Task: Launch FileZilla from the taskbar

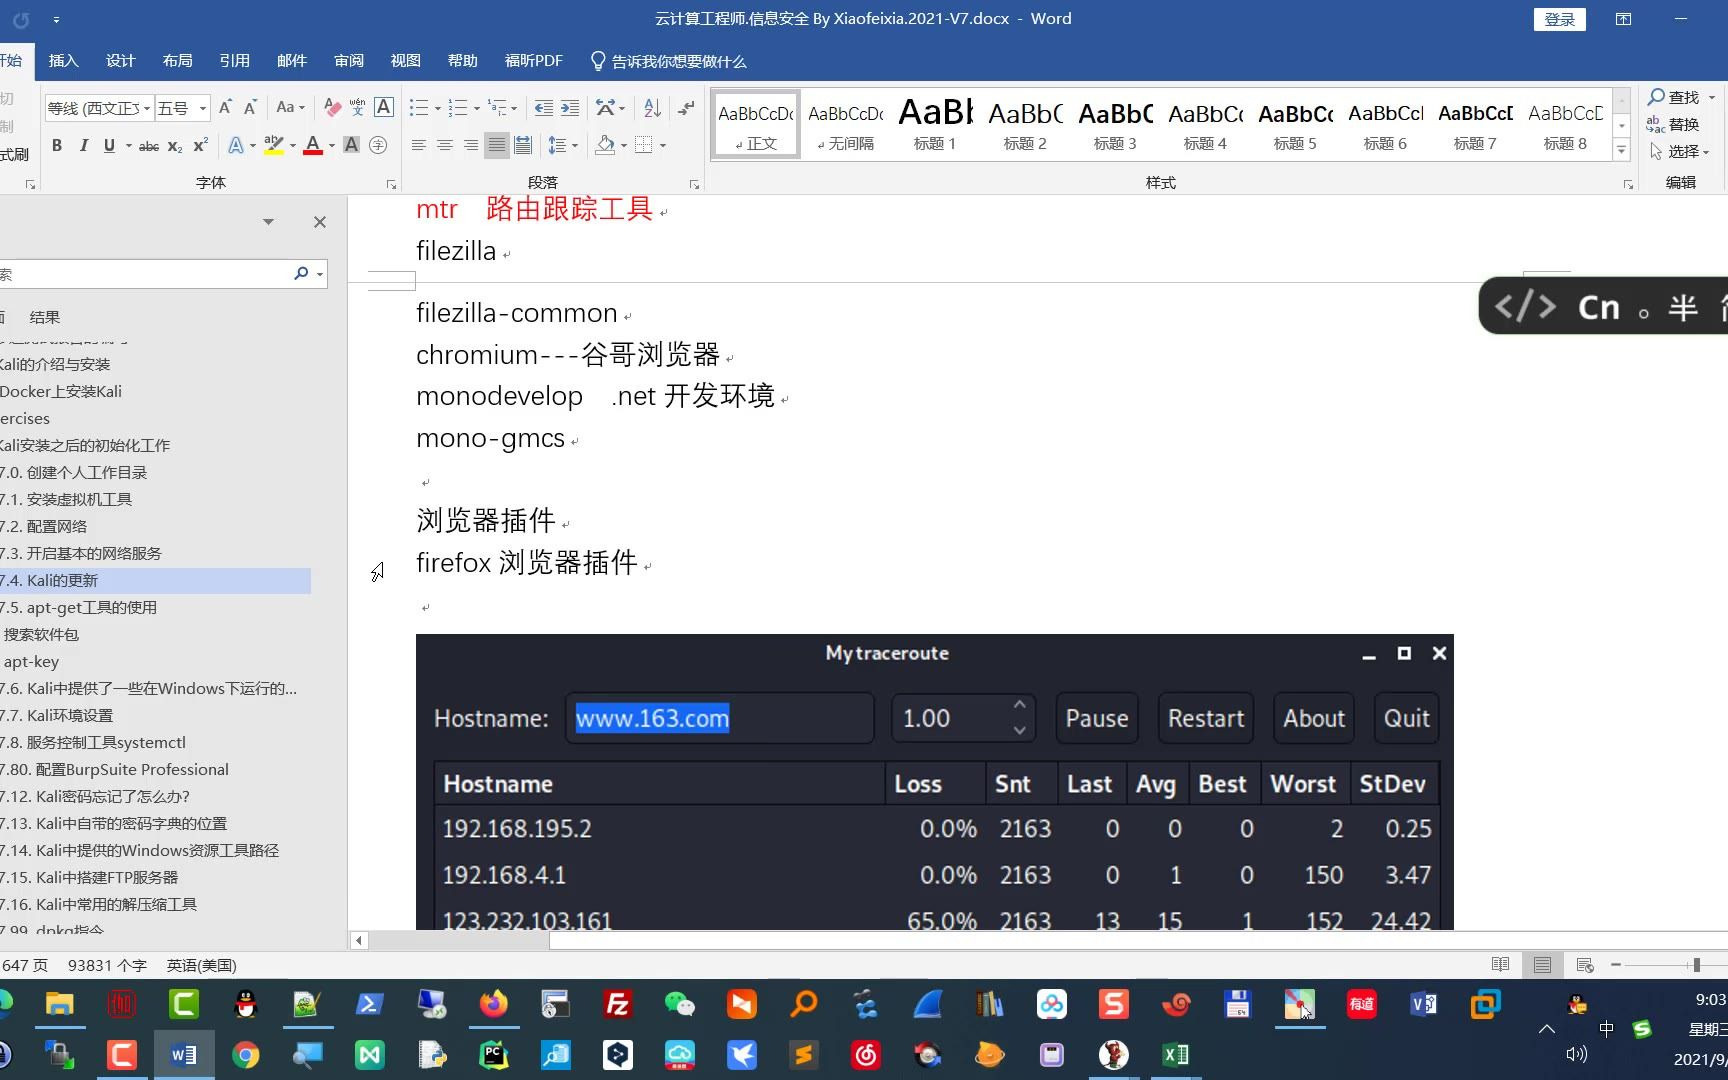Action: pos(617,1004)
